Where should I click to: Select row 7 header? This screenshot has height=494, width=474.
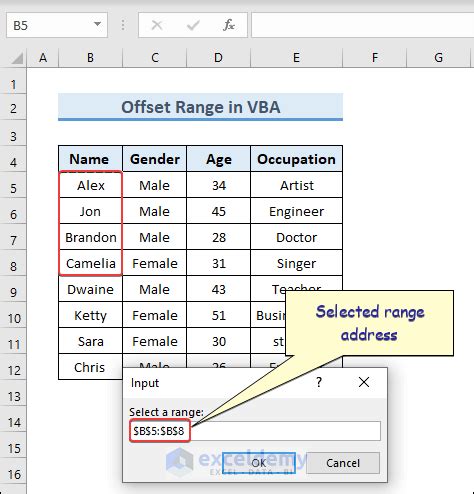tap(13, 237)
